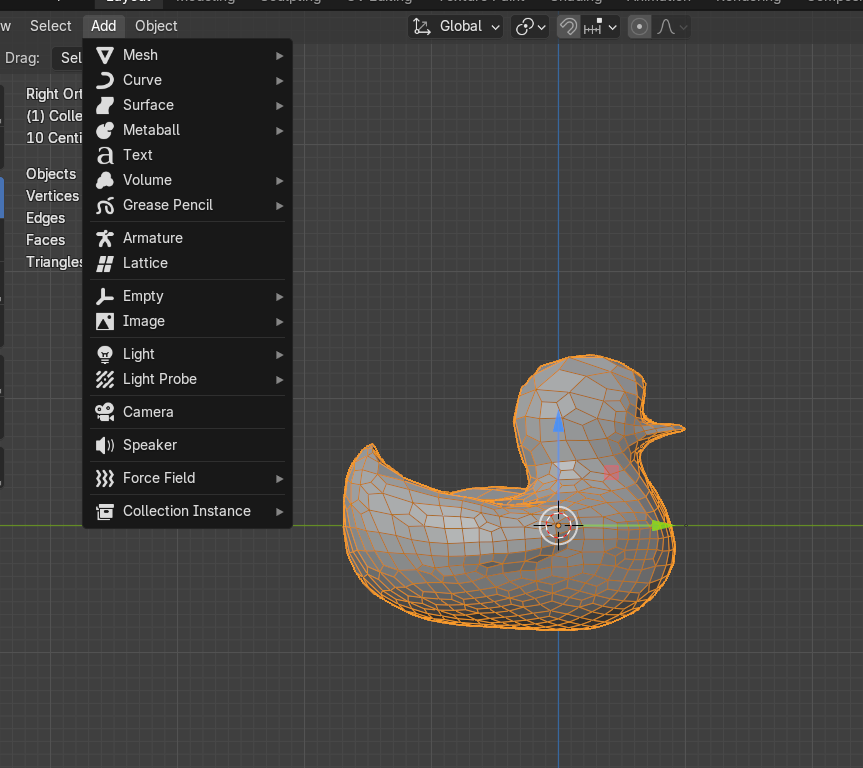Click the "10 Centi" grid scale text

[x=54, y=138]
